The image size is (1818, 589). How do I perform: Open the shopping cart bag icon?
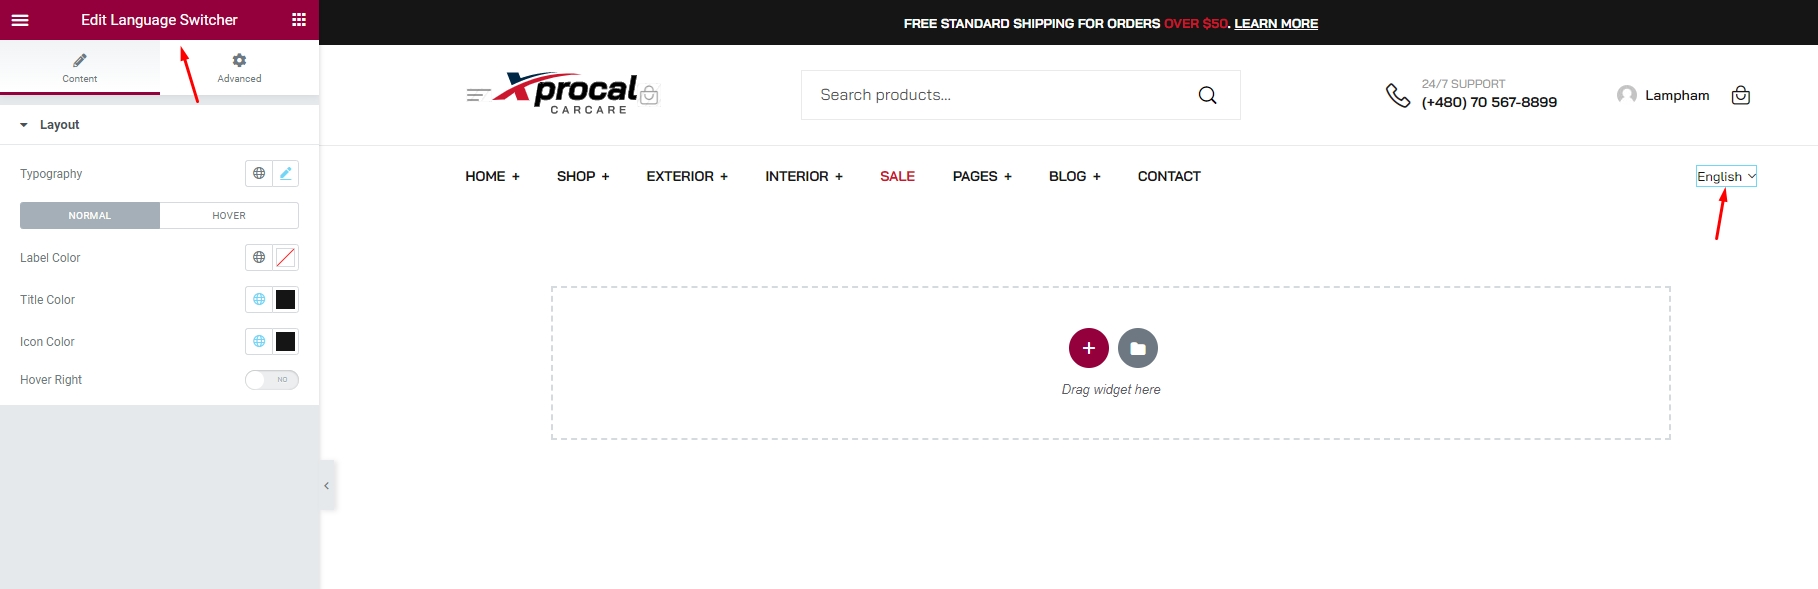(1740, 95)
